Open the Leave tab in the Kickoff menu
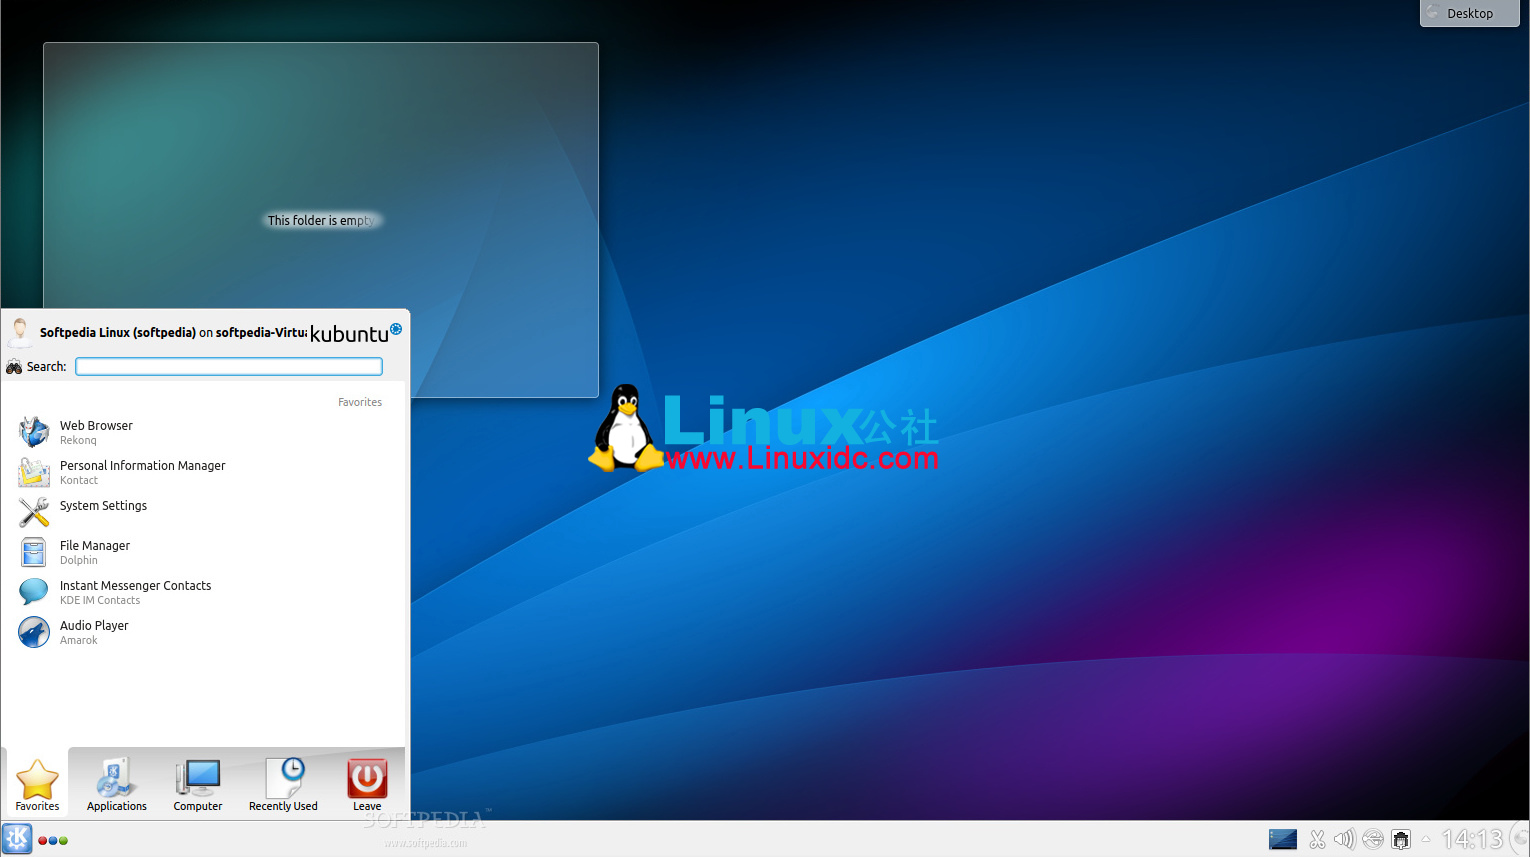The image size is (1530, 857). click(366, 785)
